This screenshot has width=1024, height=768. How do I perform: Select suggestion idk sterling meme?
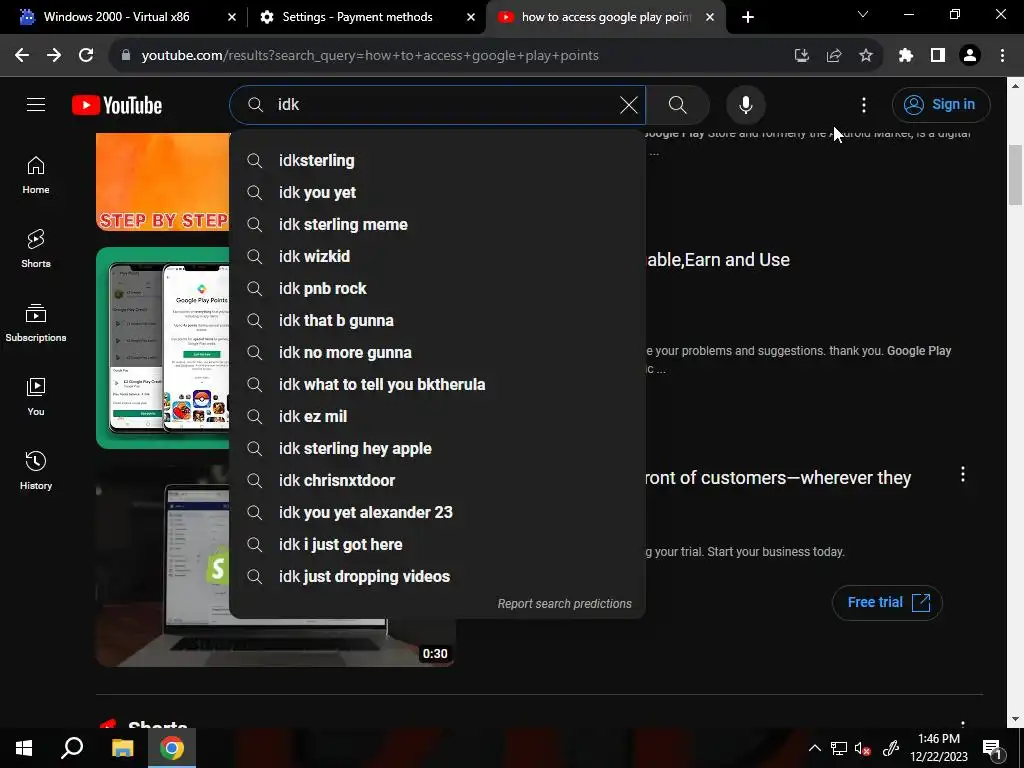tap(438, 225)
